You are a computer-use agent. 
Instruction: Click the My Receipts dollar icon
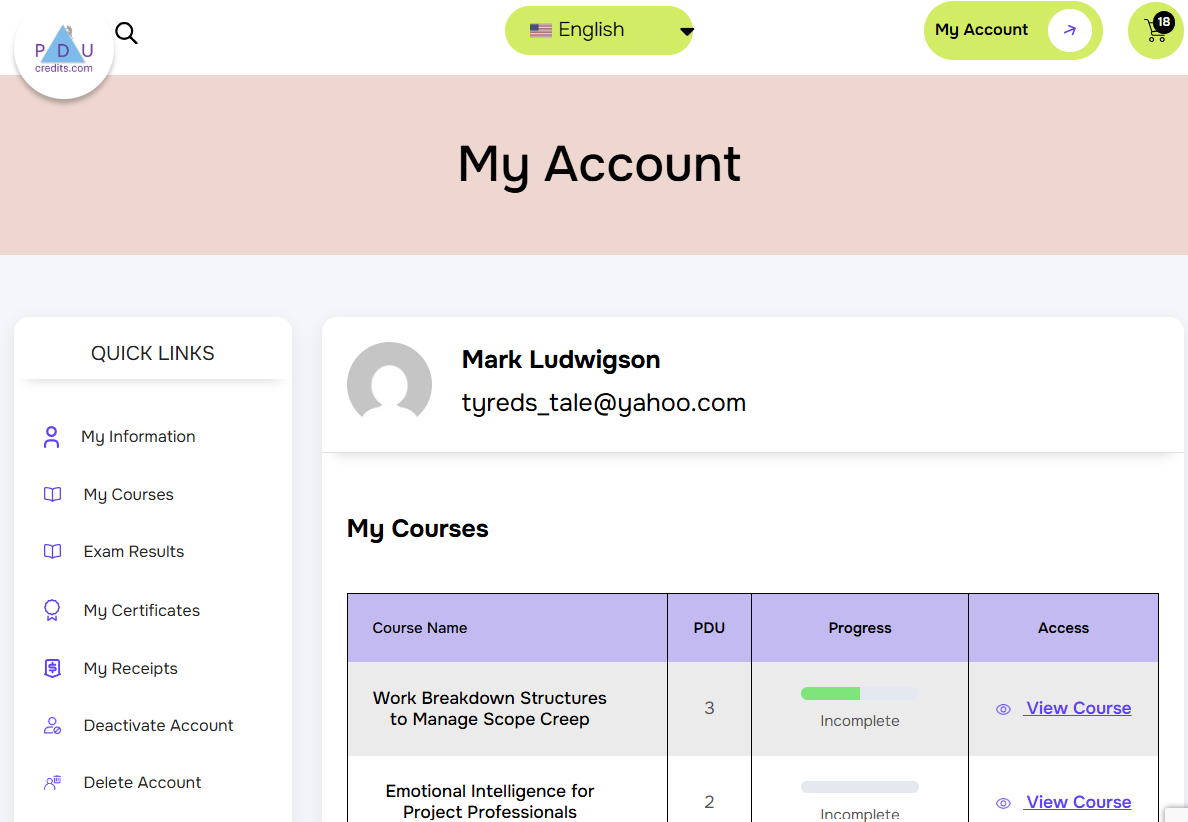point(52,668)
